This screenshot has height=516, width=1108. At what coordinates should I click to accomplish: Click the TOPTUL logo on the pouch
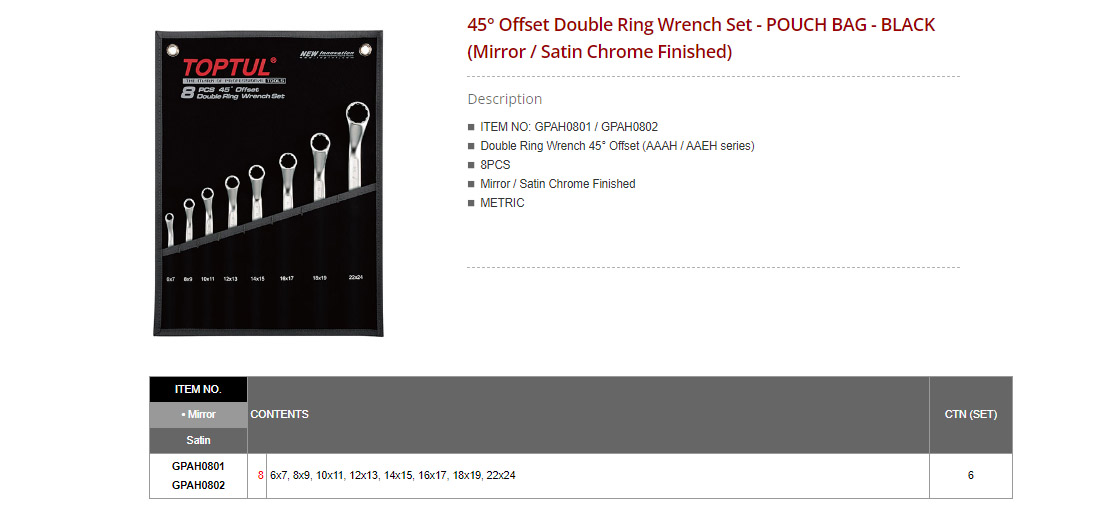(x=227, y=68)
